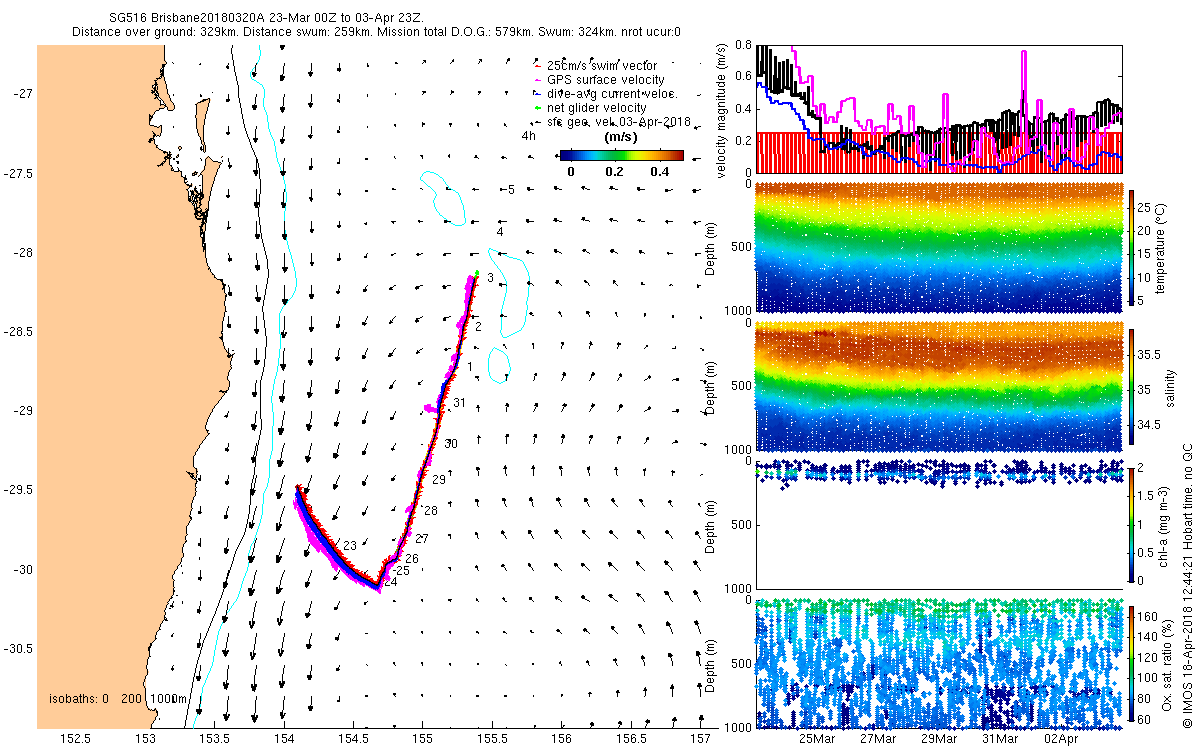Click the day '28' marker on the glider track

point(431,510)
